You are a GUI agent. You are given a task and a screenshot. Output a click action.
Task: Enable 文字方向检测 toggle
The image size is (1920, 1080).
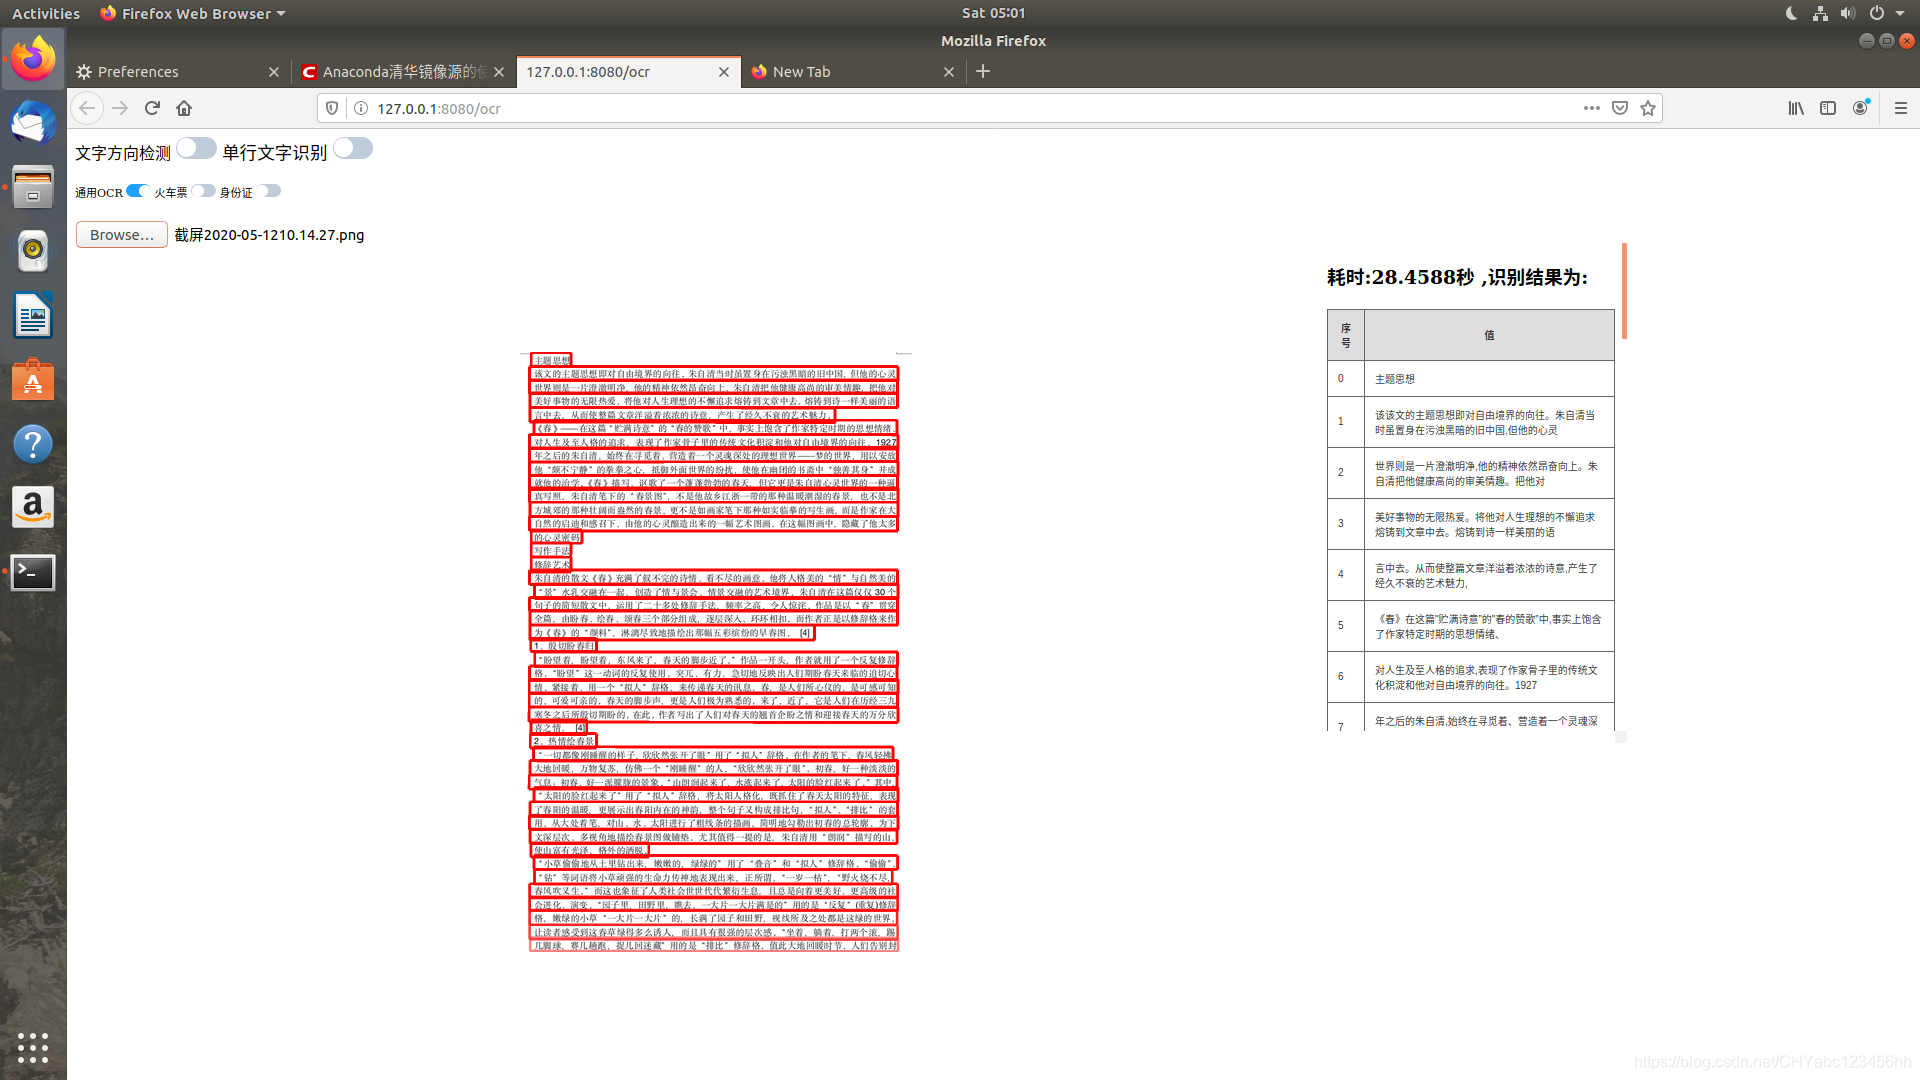tap(197, 149)
